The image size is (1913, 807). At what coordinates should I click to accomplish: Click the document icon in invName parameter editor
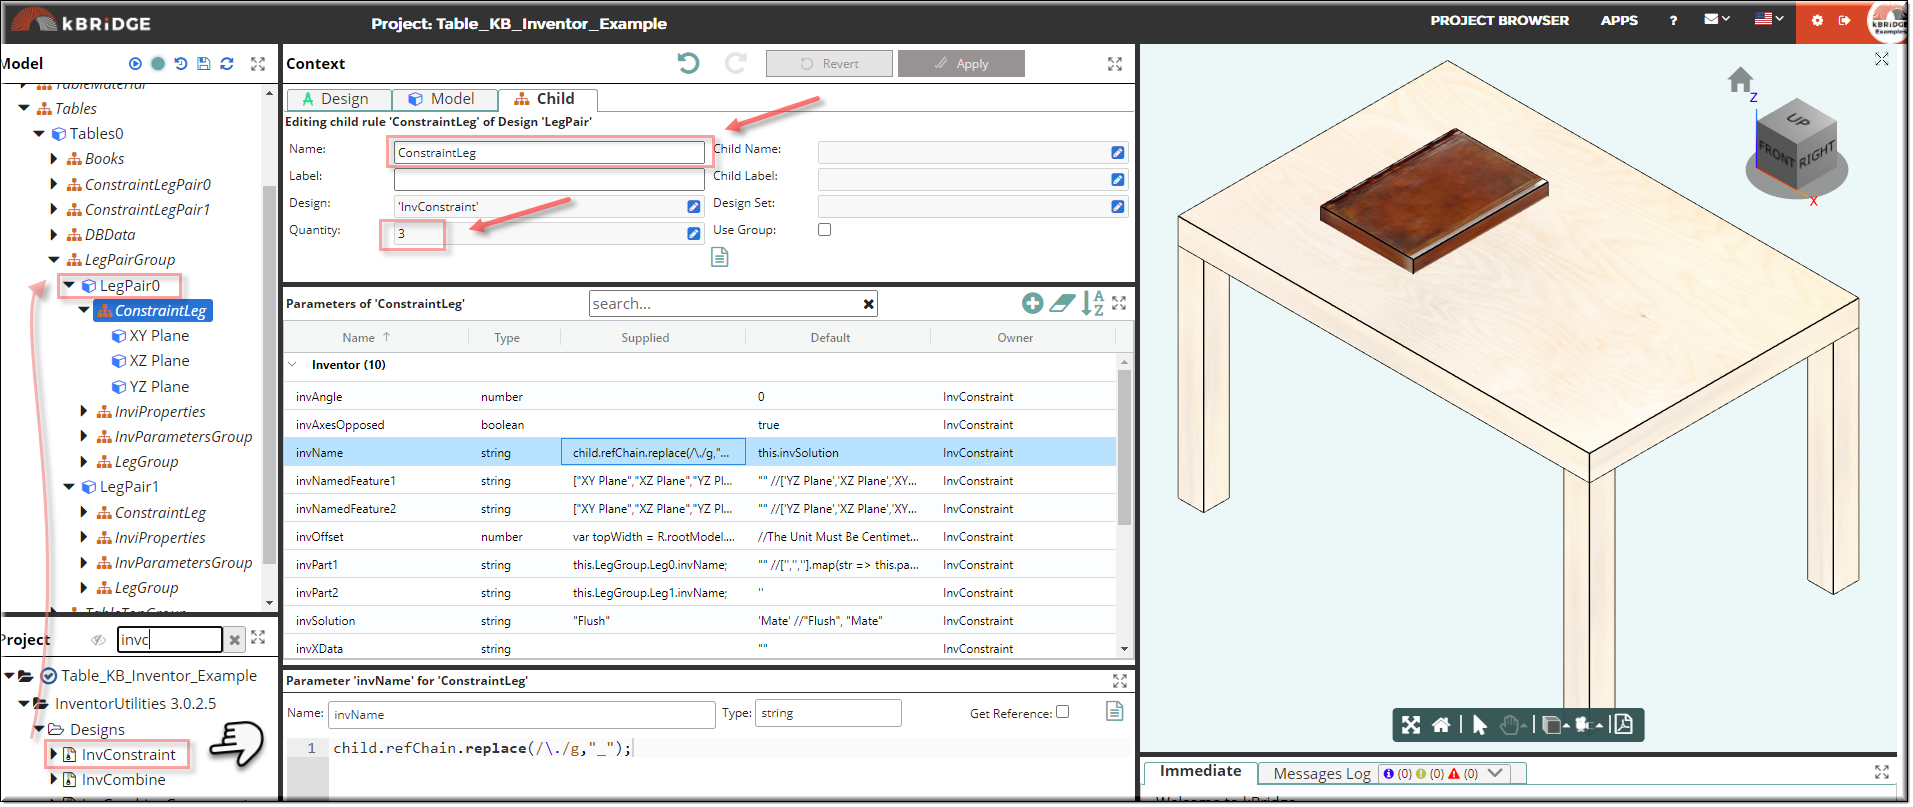pos(1115,711)
